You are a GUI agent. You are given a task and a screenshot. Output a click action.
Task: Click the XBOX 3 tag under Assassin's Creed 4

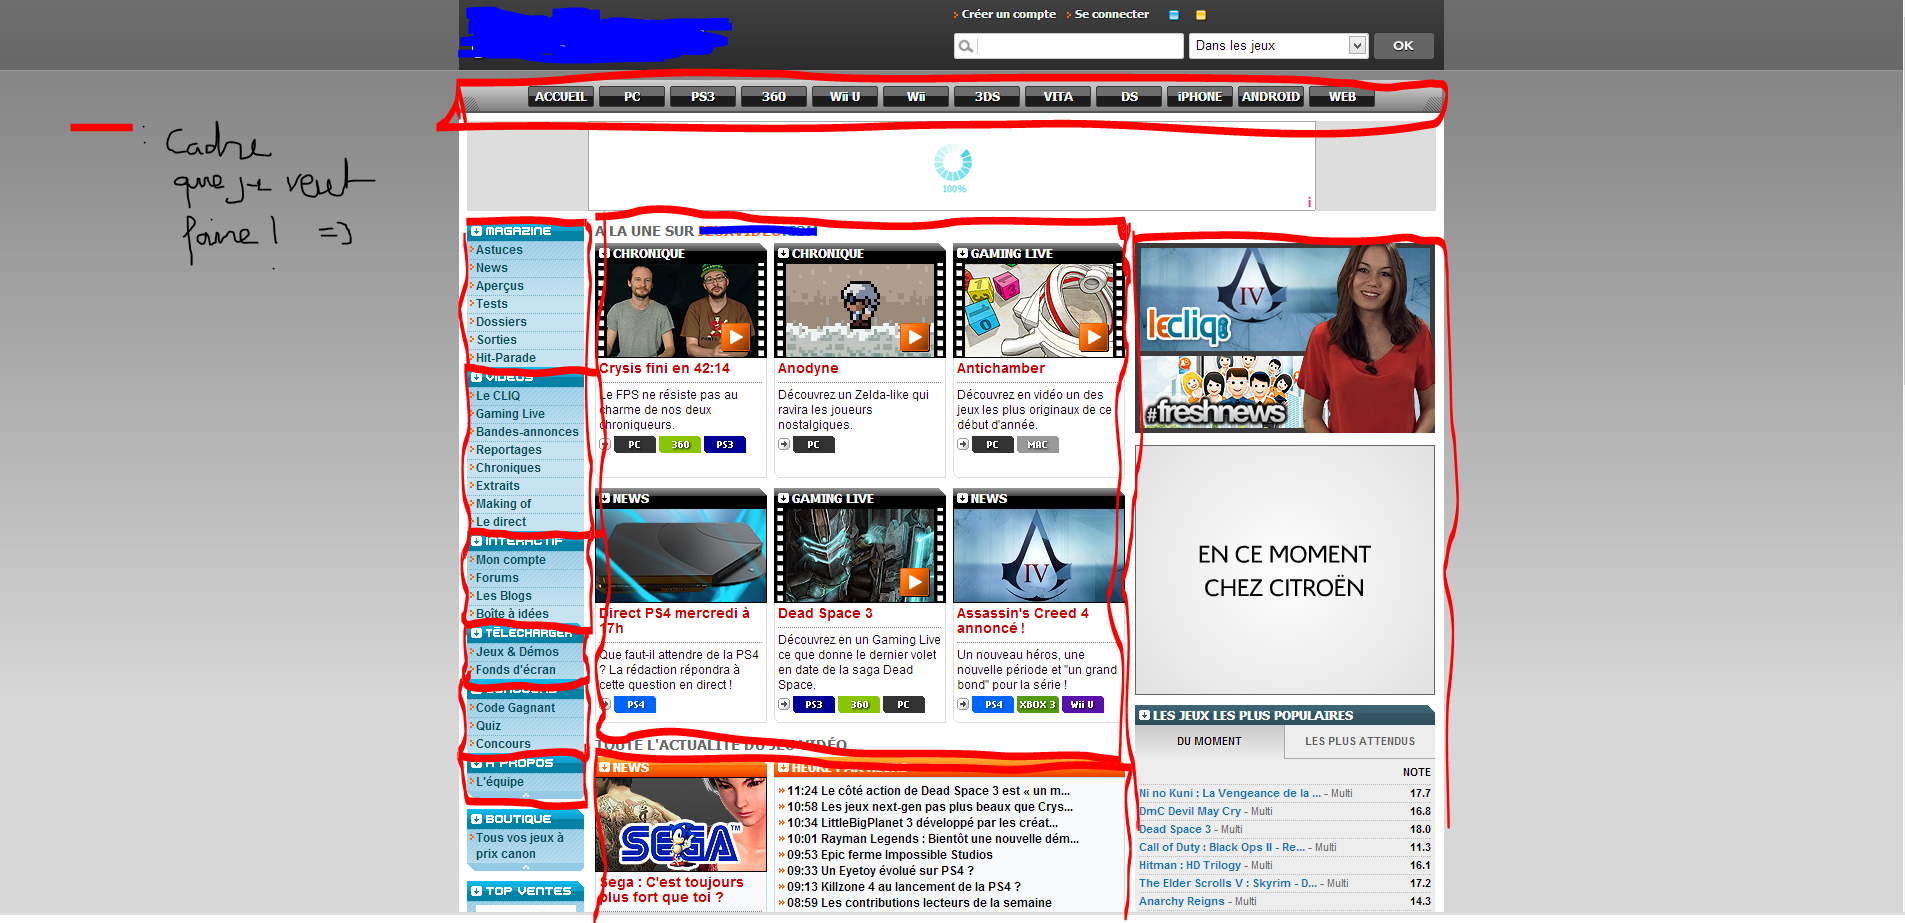(1037, 705)
